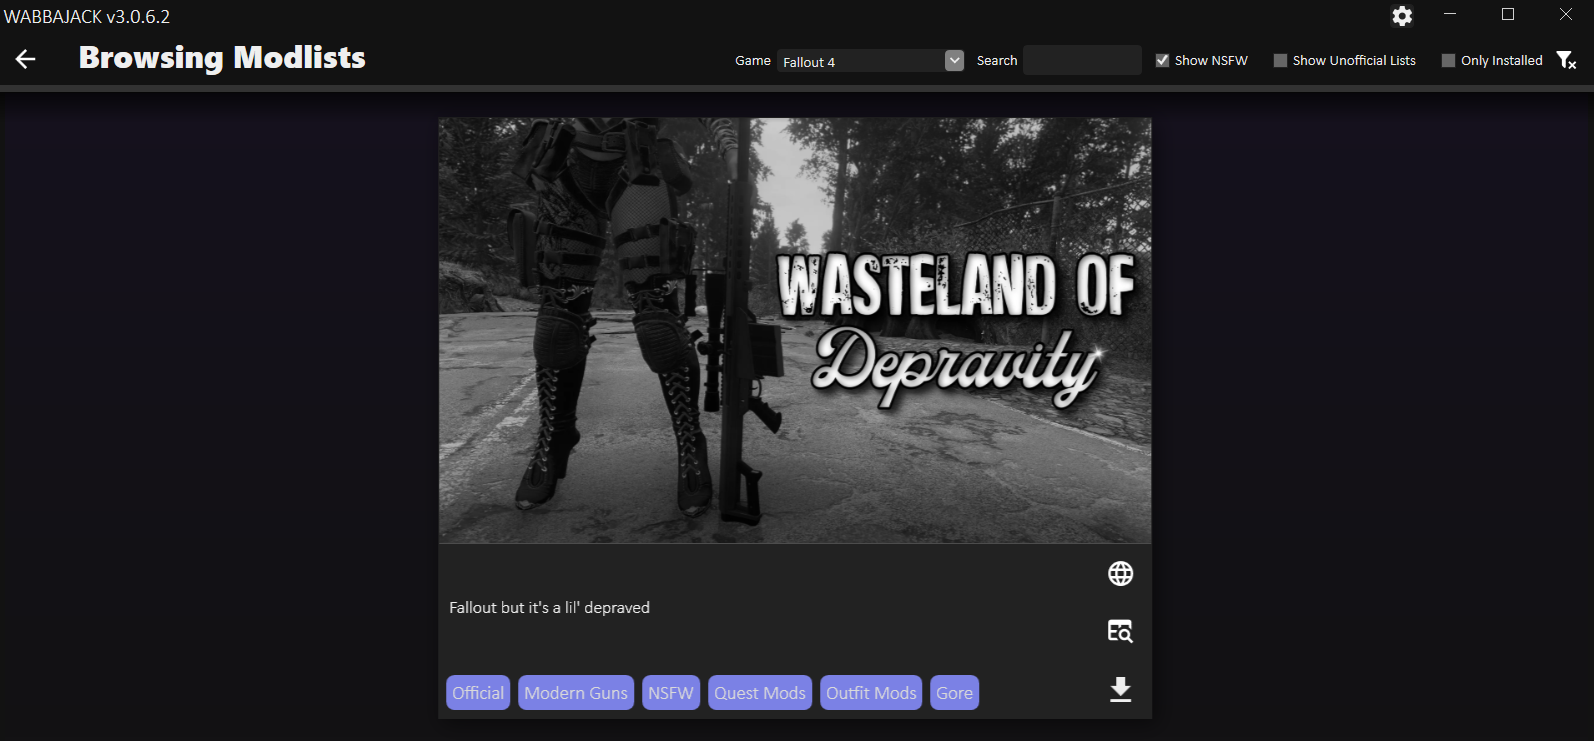Uncheck Show NSFW checkbox
Screen dimensions: 1594x741
1162,60
